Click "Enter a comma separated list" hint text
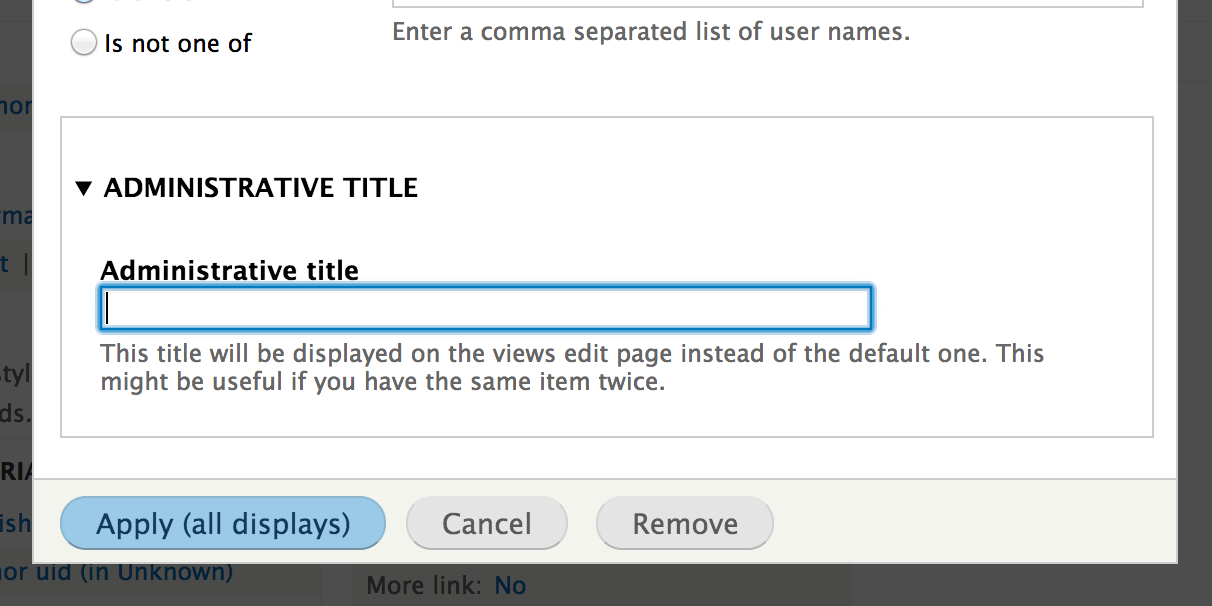 (651, 32)
